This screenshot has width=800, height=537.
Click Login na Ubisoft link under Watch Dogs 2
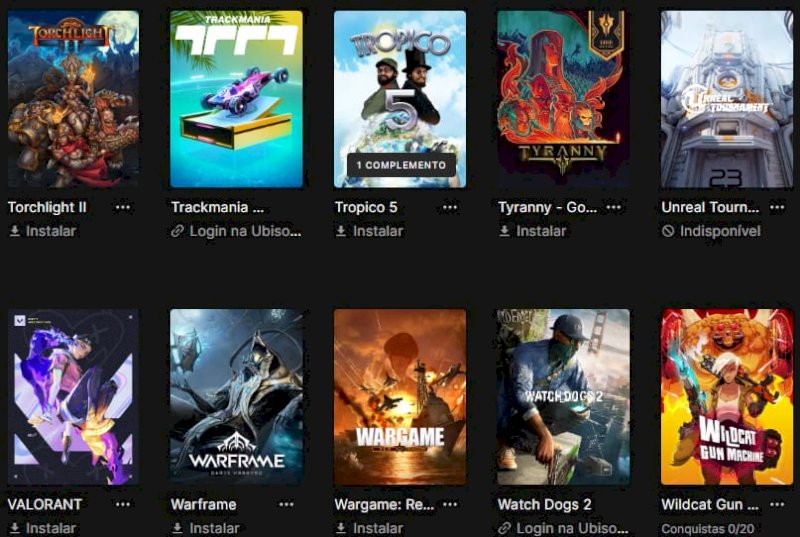[563, 528]
